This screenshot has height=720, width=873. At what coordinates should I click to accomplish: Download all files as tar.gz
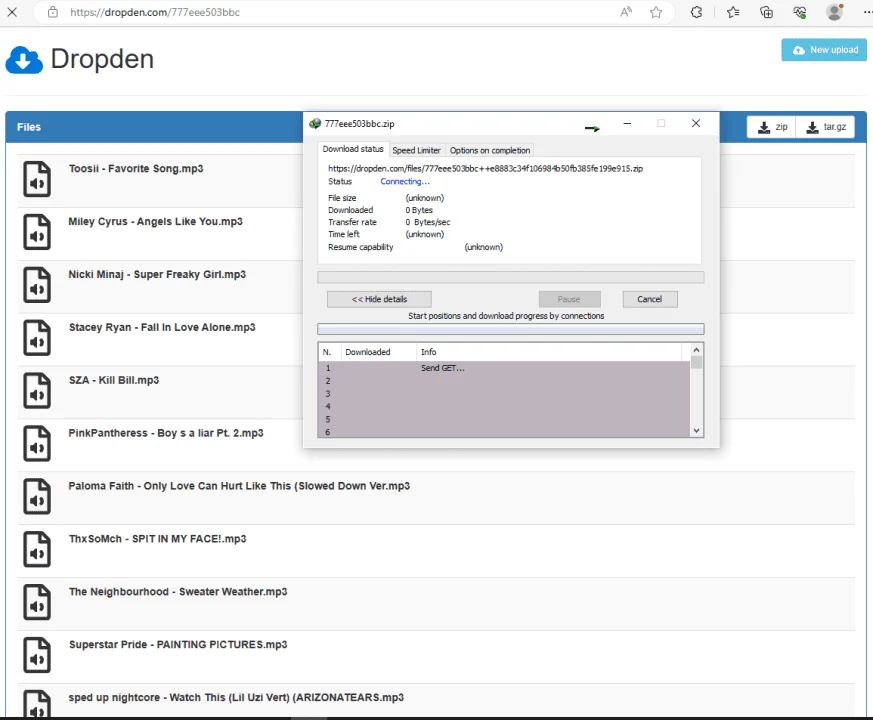click(x=826, y=127)
